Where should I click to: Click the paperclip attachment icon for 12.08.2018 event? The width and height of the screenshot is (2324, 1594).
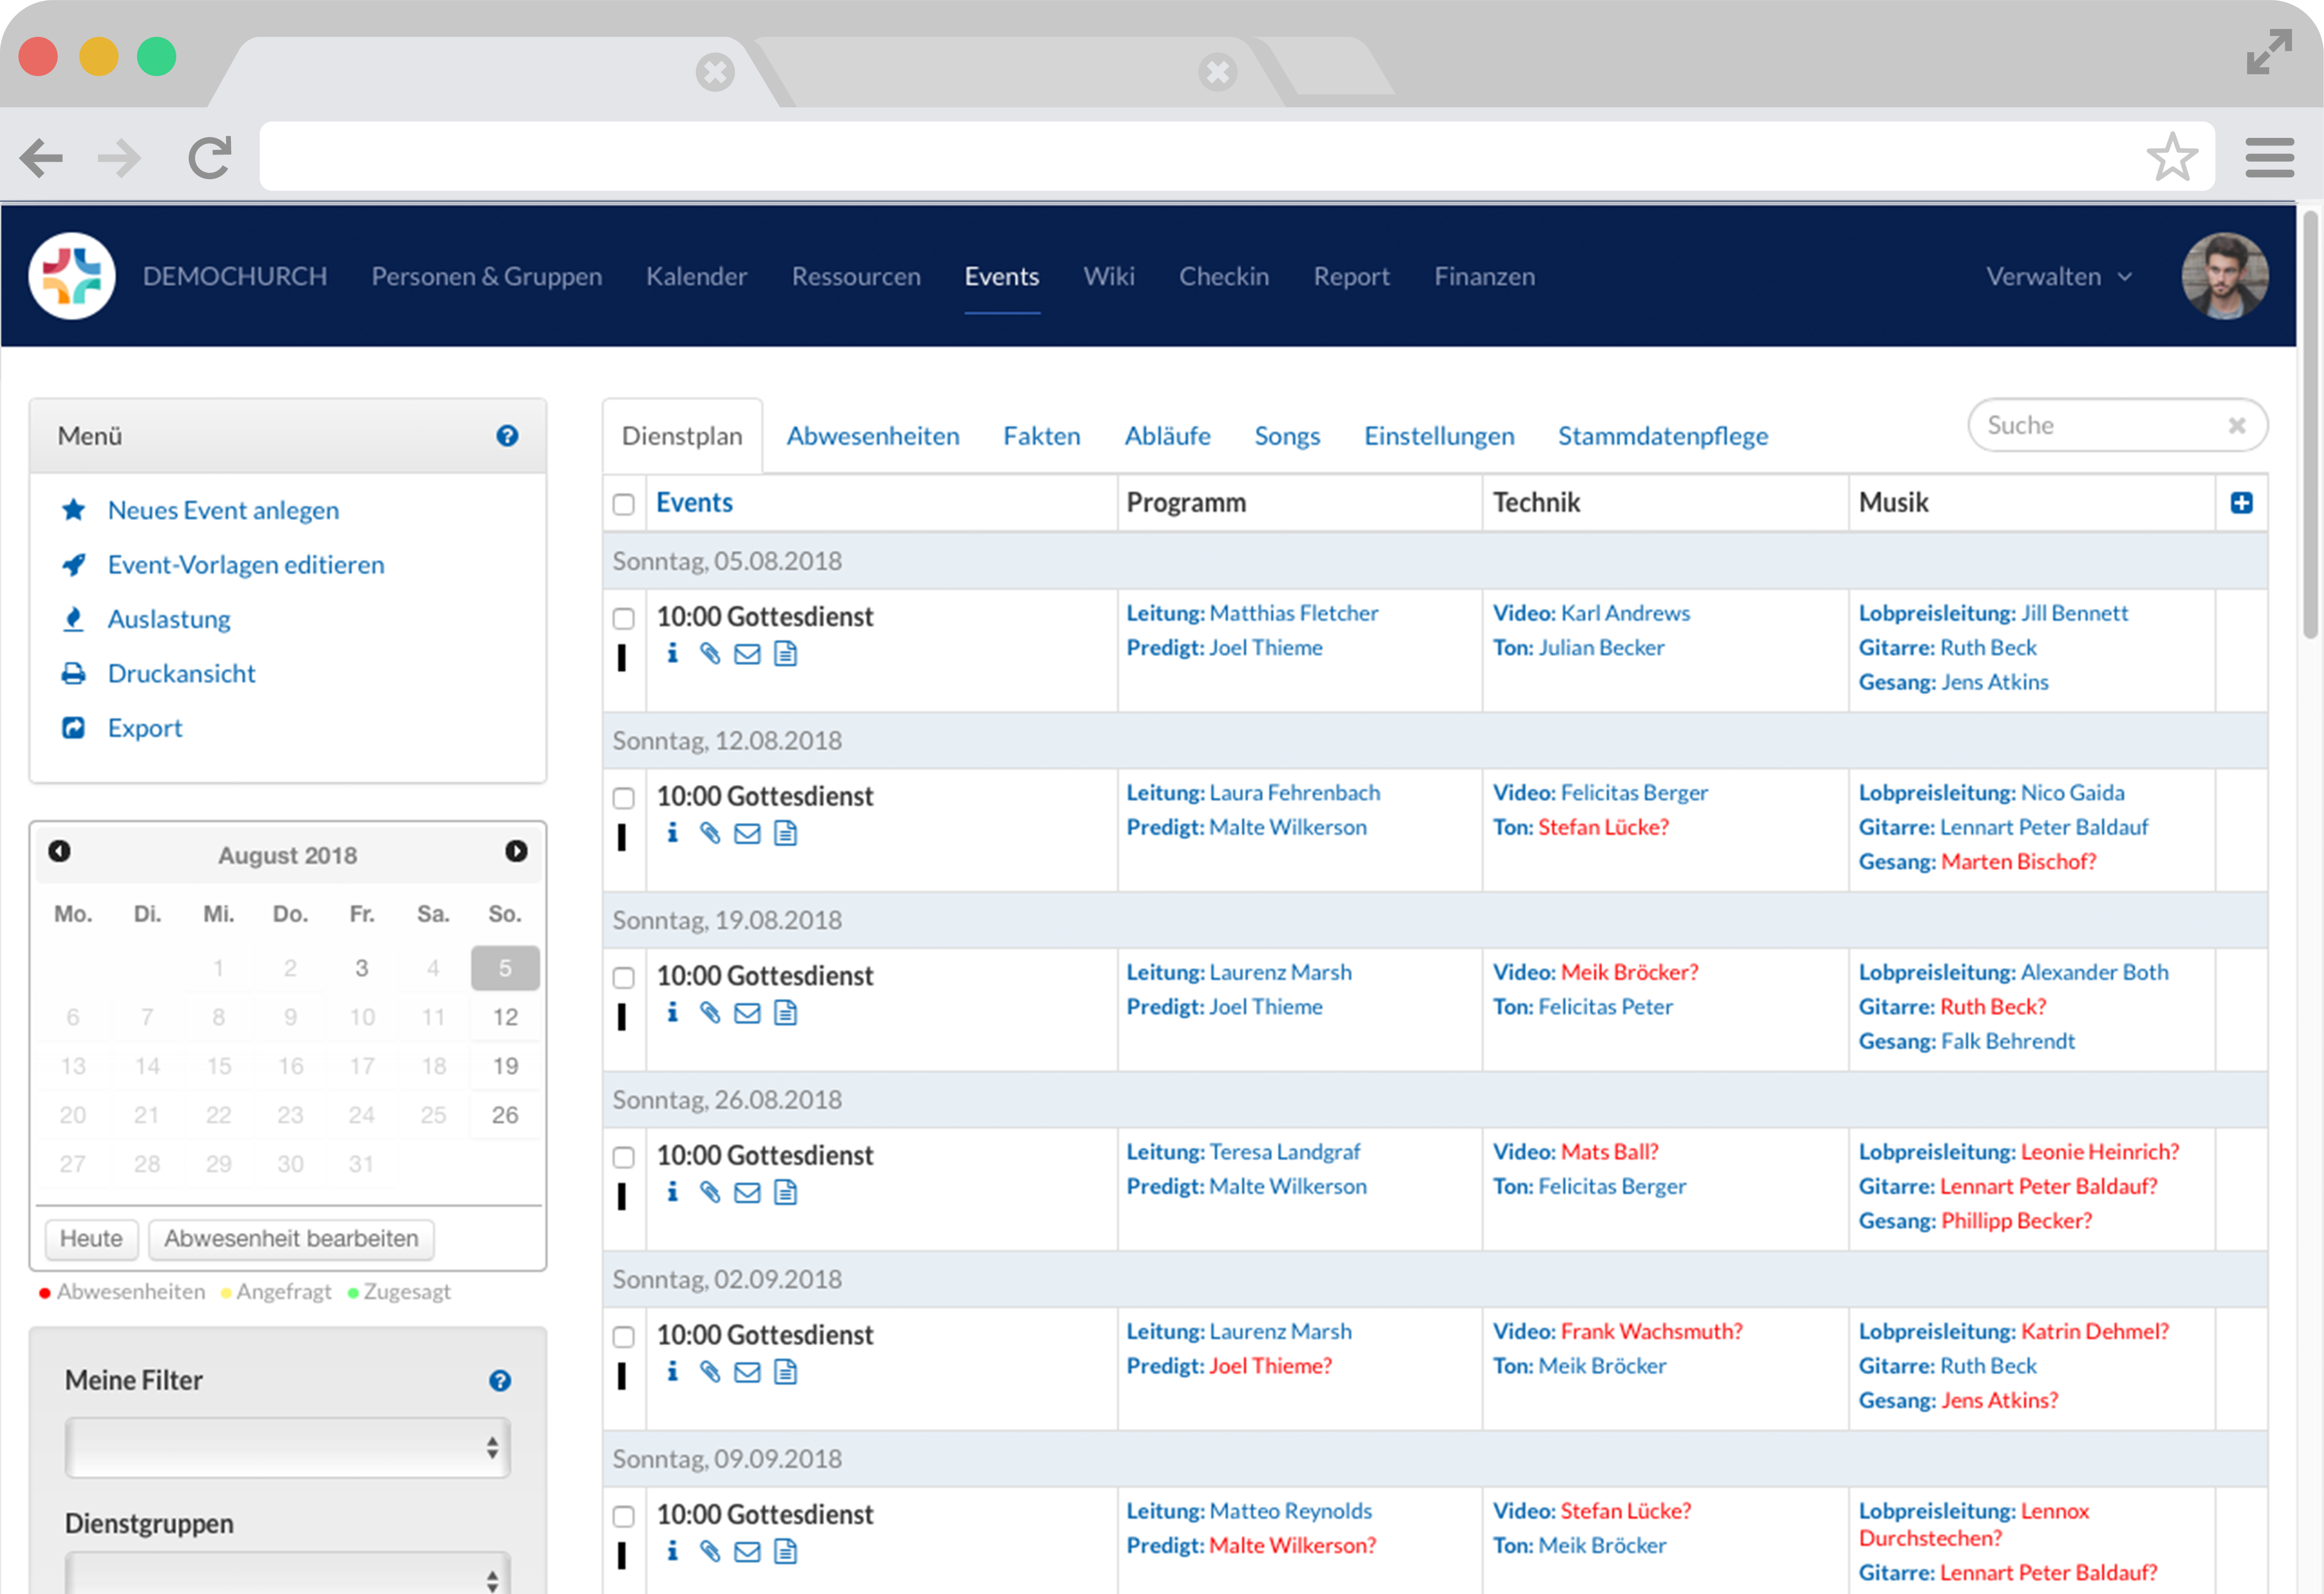point(710,833)
